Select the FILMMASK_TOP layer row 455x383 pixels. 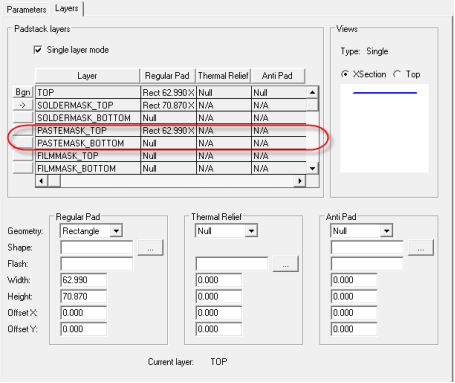tap(171, 156)
